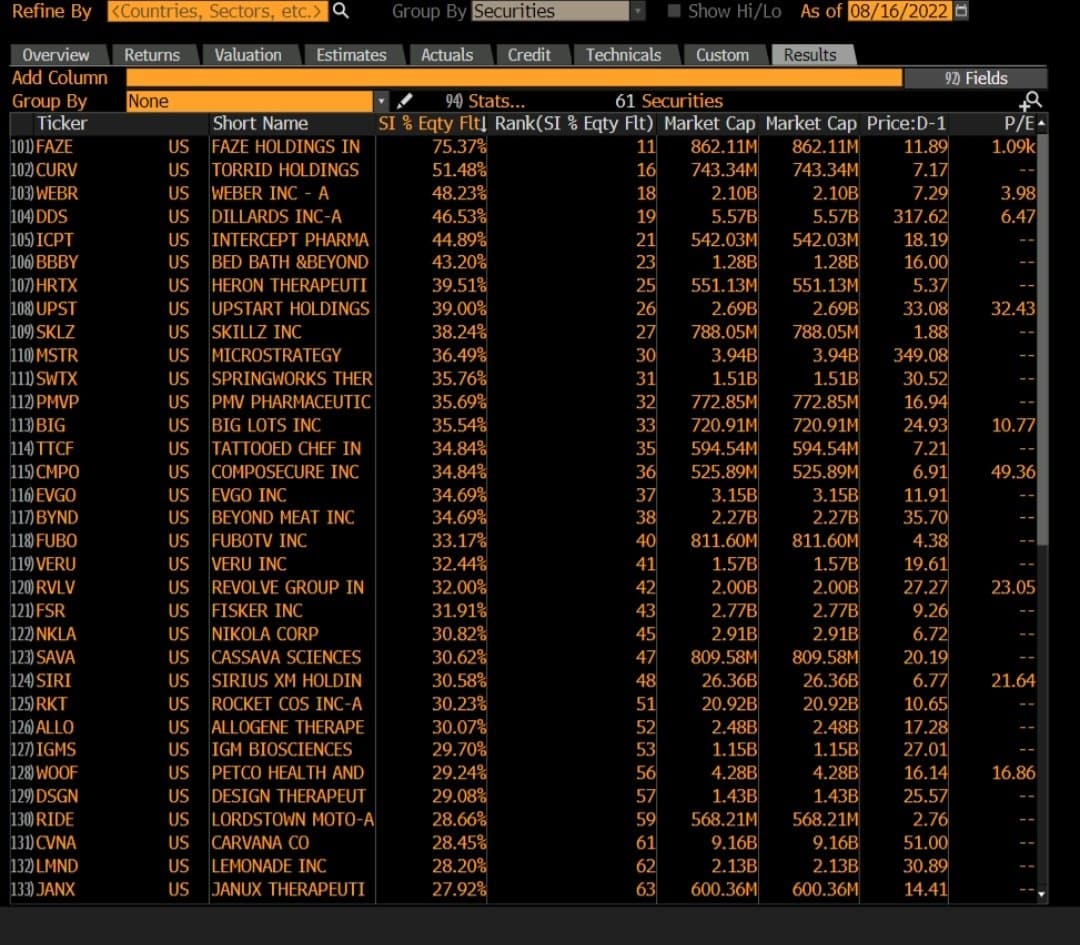This screenshot has height=945, width=1080.
Task: Select the 110) MSTR ticker
Action: coord(57,355)
